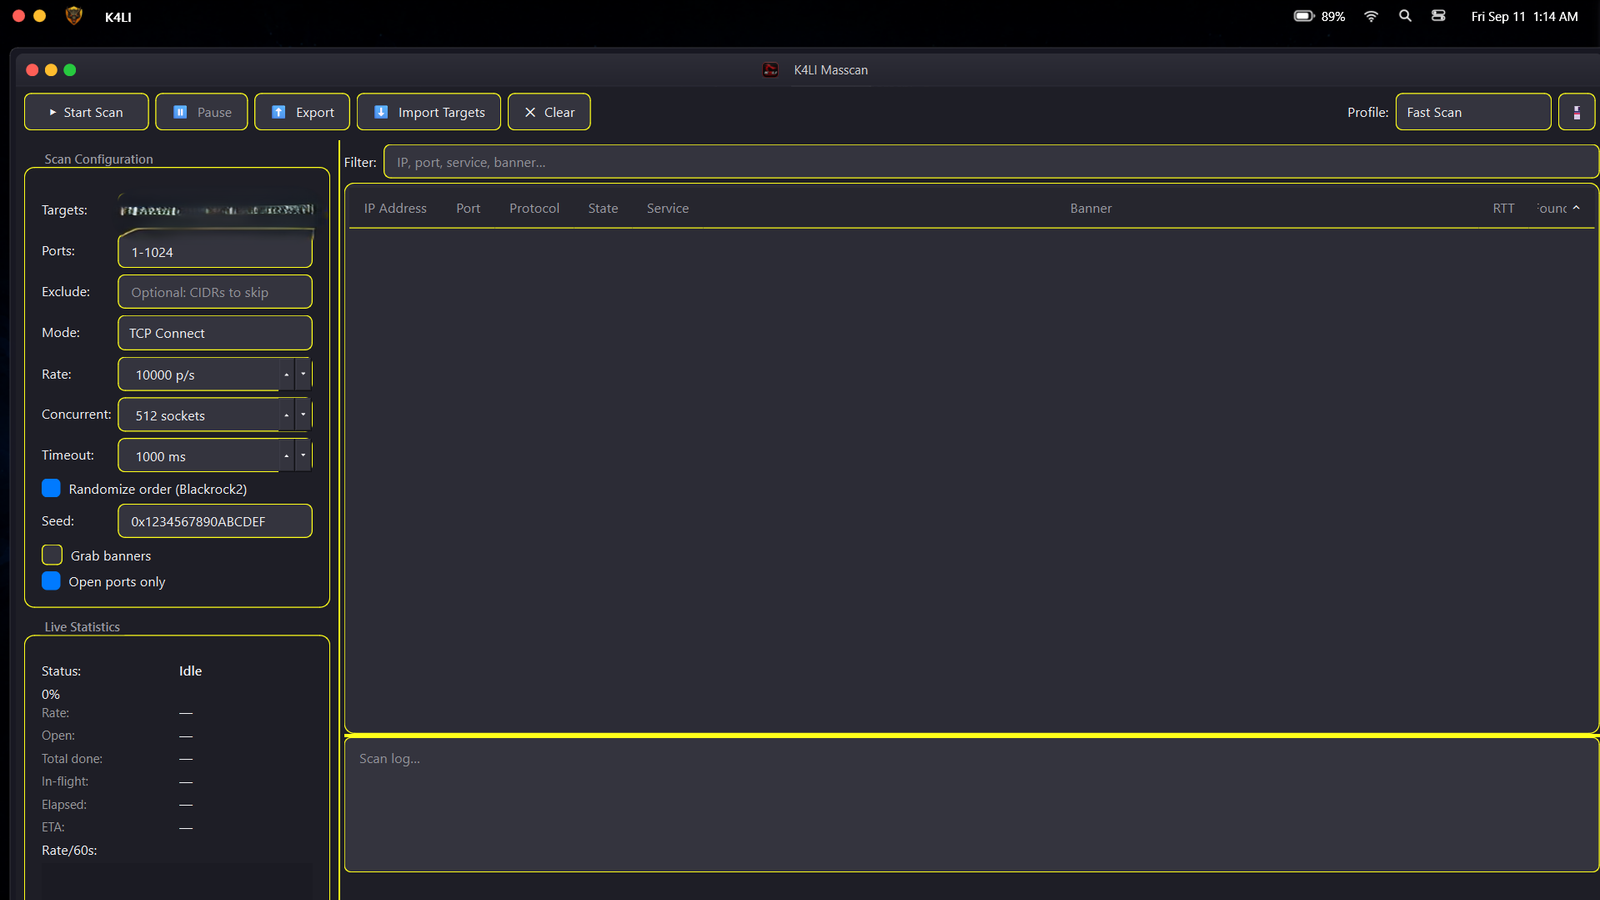Increase Concurrent sockets with up arrow

pyautogui.click(x=287, y=415)
